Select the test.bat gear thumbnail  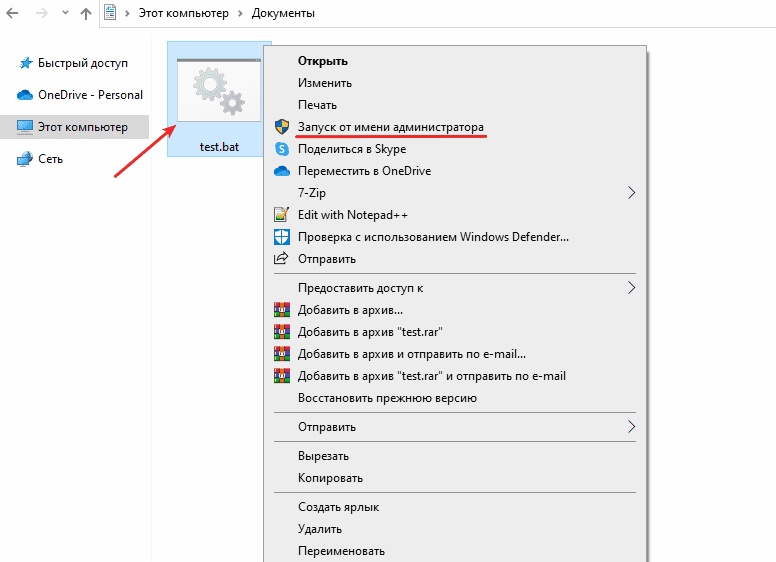[x=219, y=91]
